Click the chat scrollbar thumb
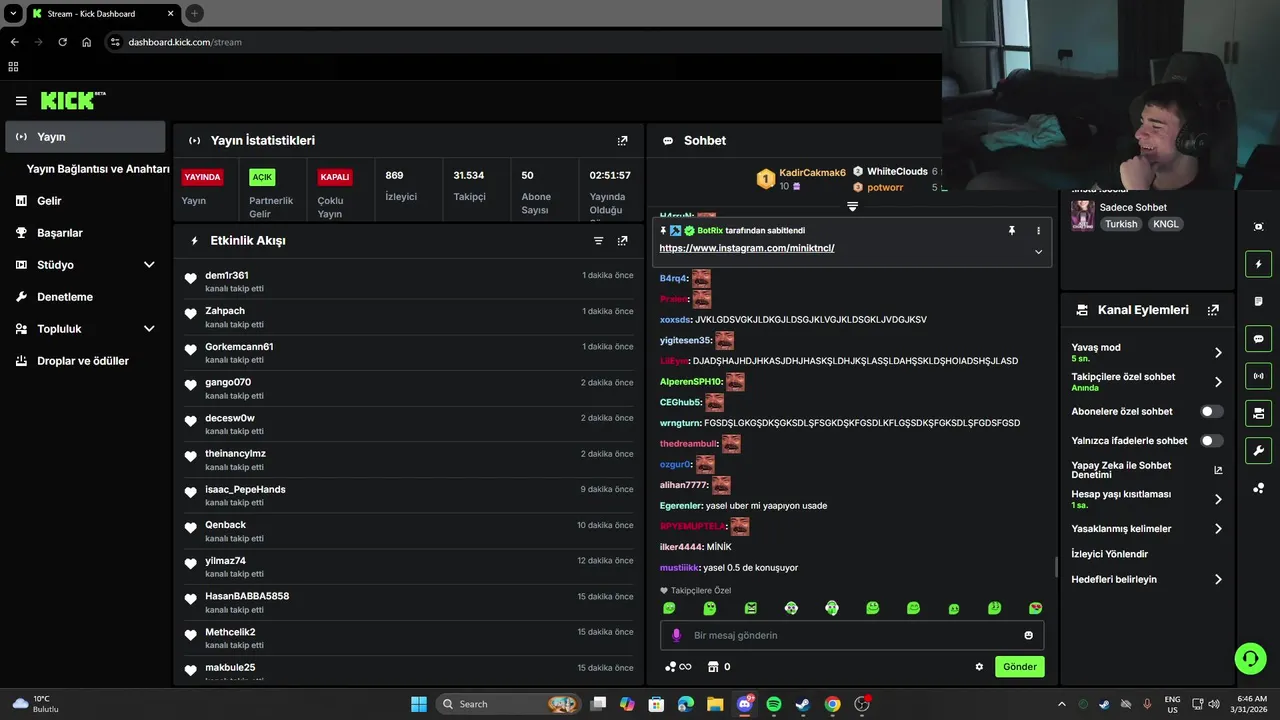 click(x=1056, y=566)
